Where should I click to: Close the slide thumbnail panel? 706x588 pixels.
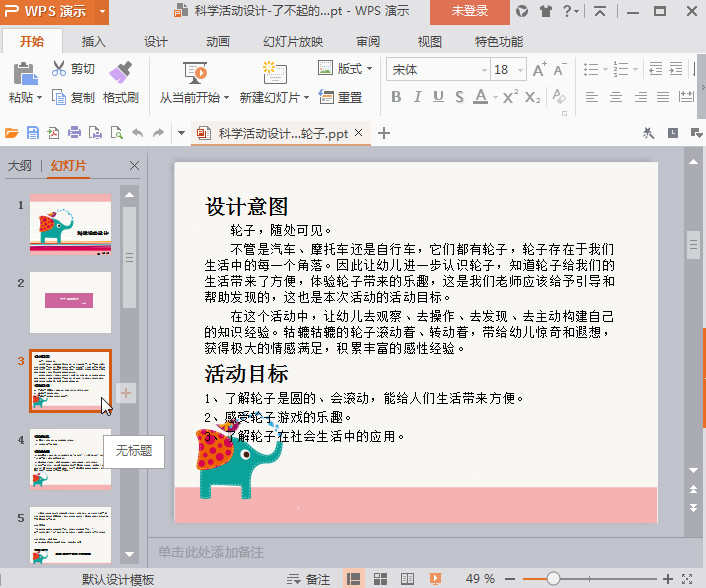point(134,166)
